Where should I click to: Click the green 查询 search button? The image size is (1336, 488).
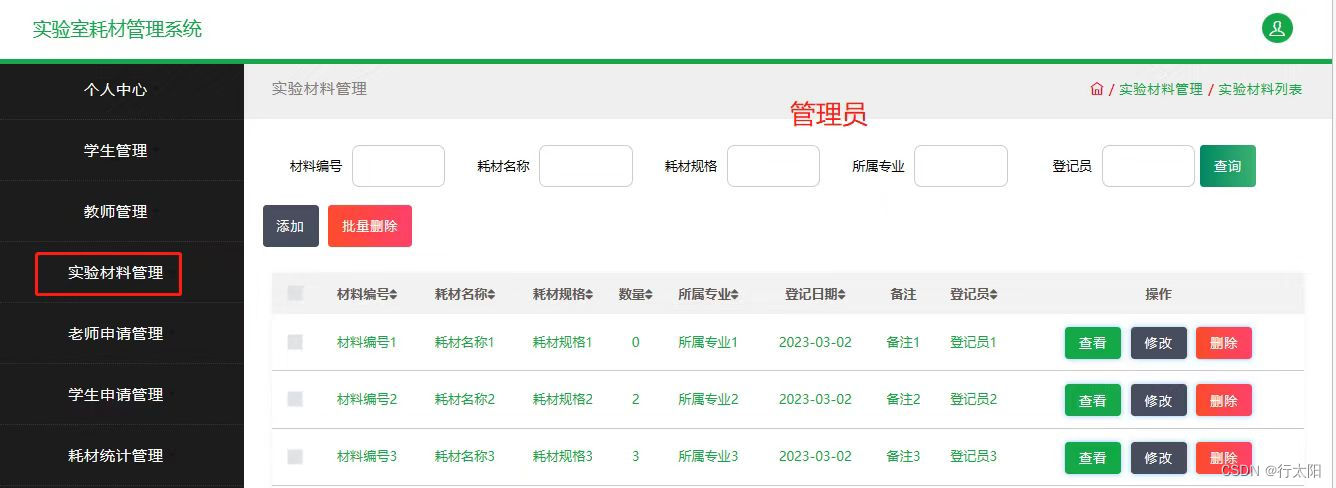point(1228,166)
